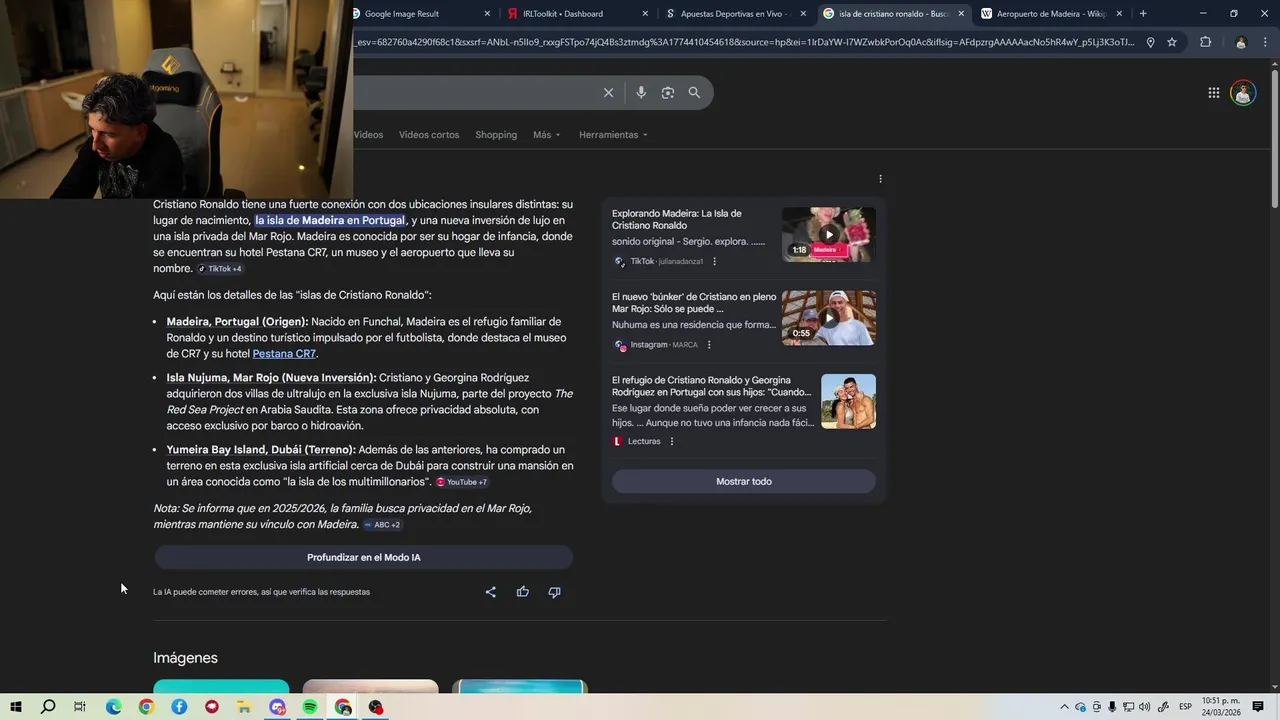This screenshot has height=720, width=1280.
Task: Open AI overview three-dot options
Action: coord(880,179)
